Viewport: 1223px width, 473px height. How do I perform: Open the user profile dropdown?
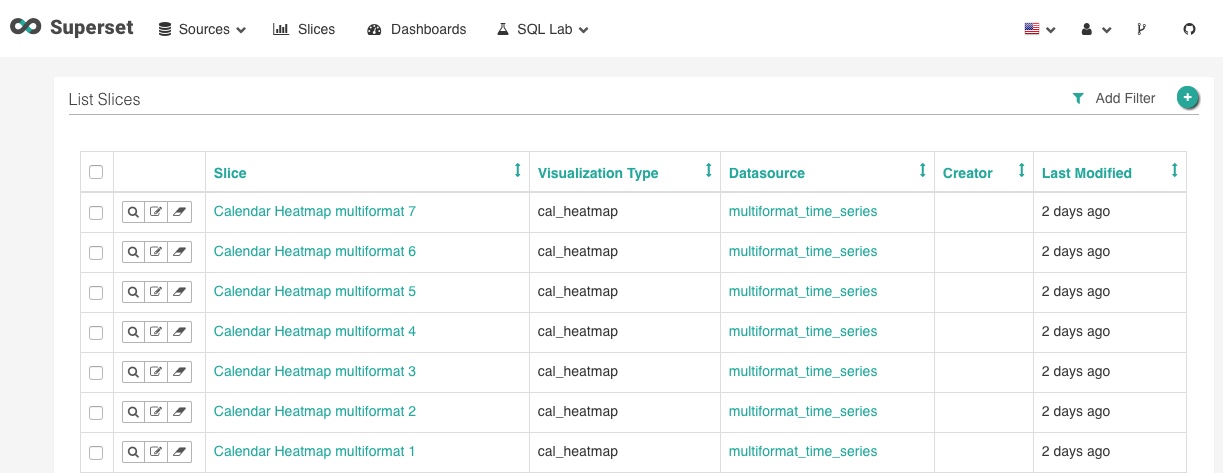coord(1096,29)
